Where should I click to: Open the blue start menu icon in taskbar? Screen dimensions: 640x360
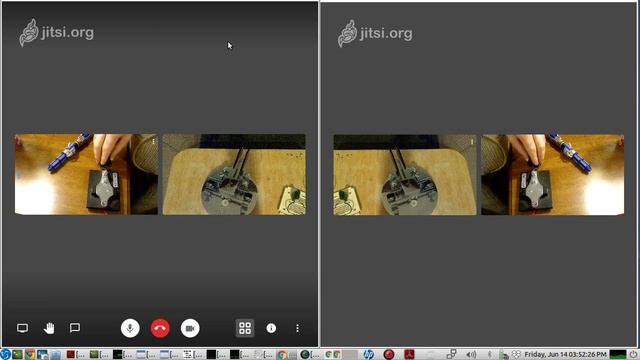click(x=5, y=354)
